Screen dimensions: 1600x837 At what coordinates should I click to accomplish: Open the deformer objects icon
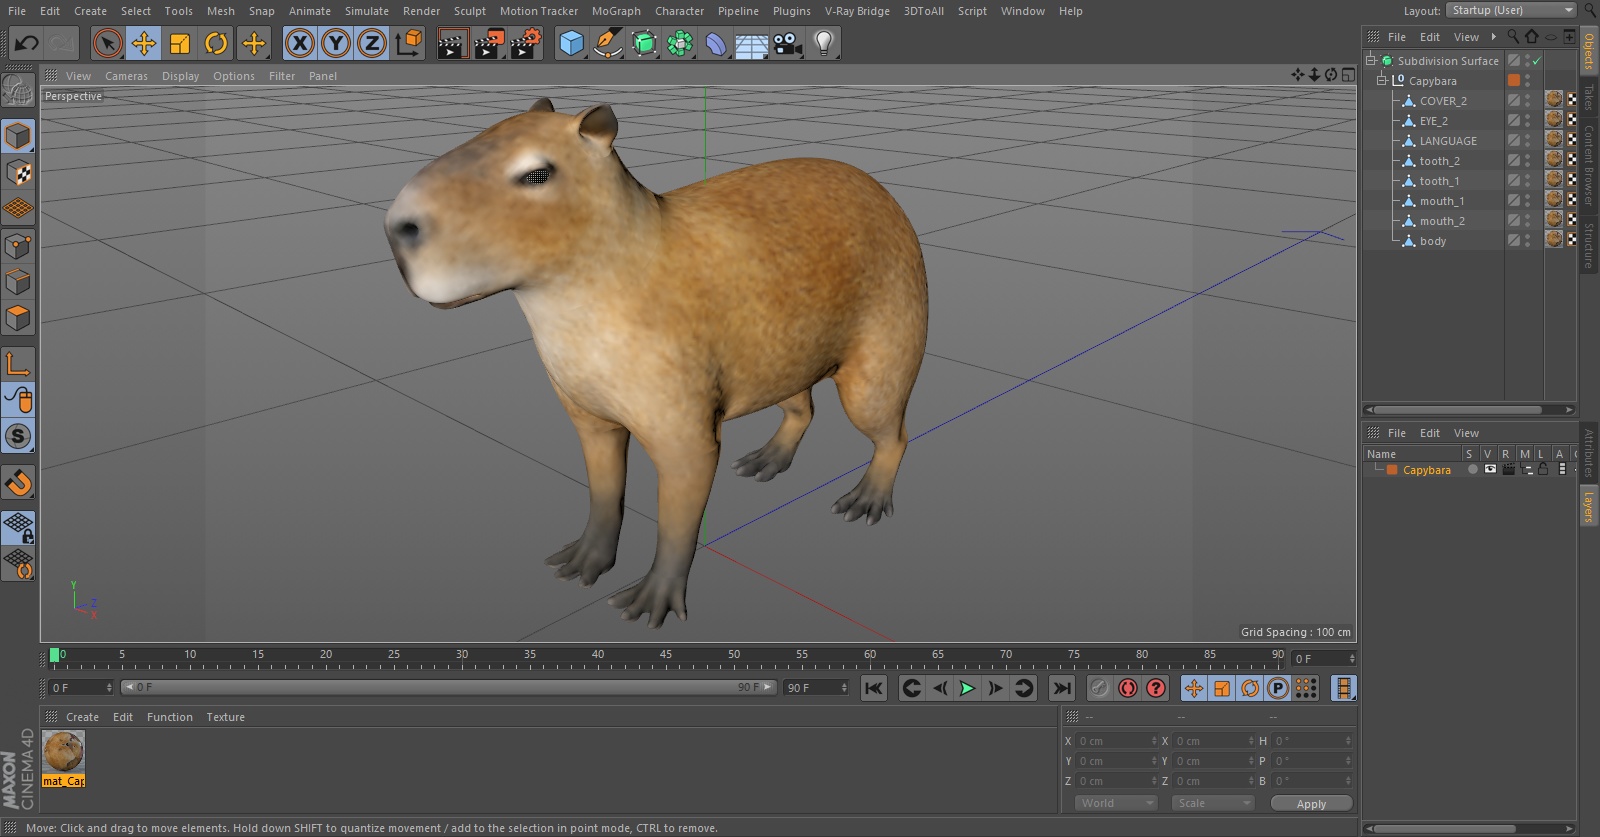pyautogui.click(x=716, y=43)
